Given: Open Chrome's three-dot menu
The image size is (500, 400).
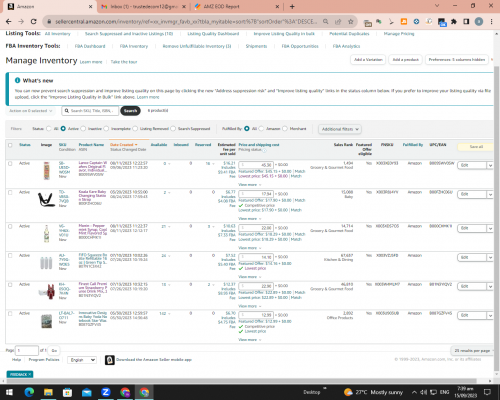Looking at the screenshot, I should pos(491,21).
